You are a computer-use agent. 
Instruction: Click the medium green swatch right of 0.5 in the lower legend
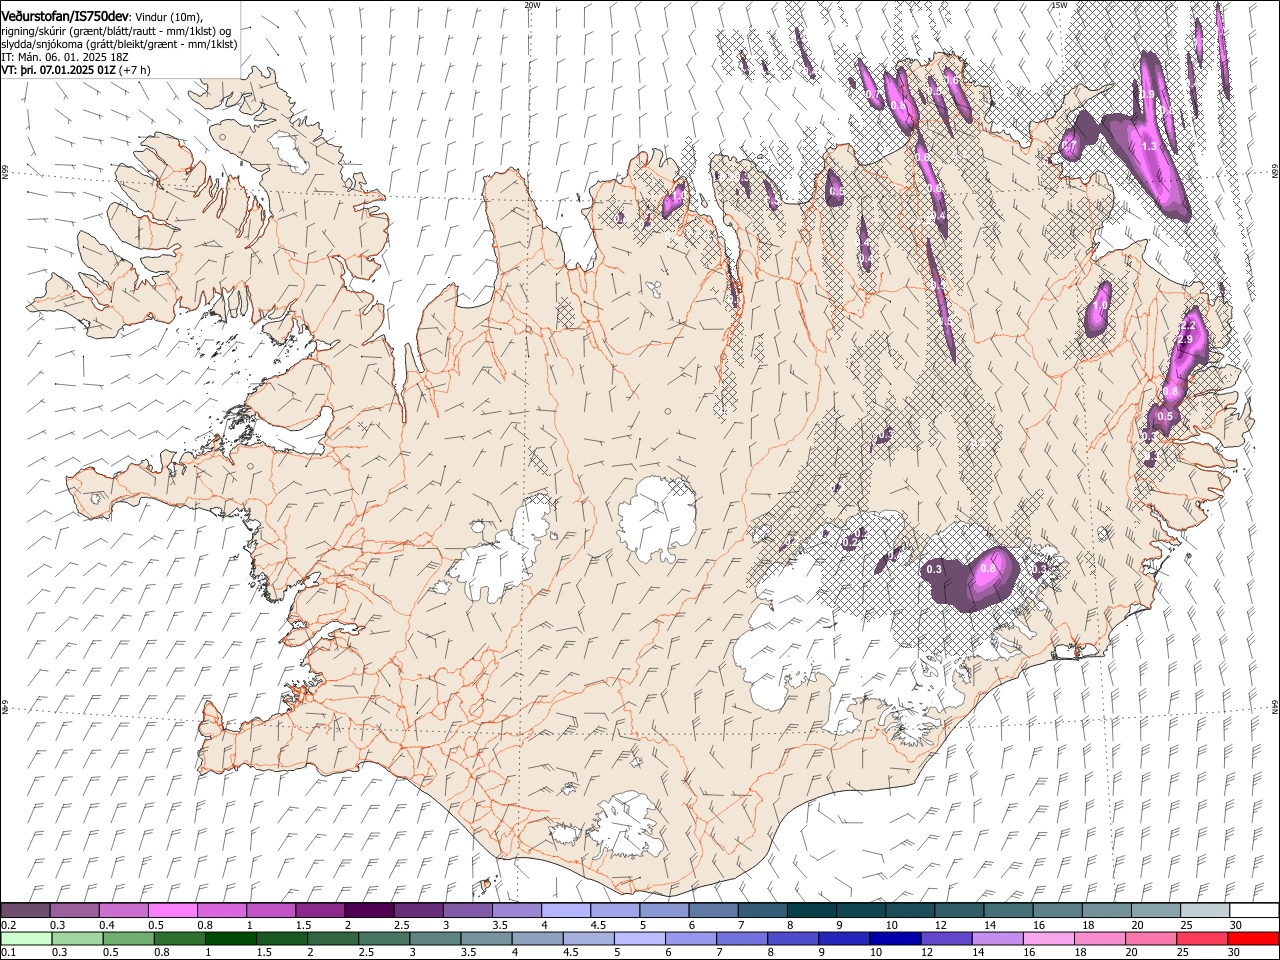[x=128, y=938]
